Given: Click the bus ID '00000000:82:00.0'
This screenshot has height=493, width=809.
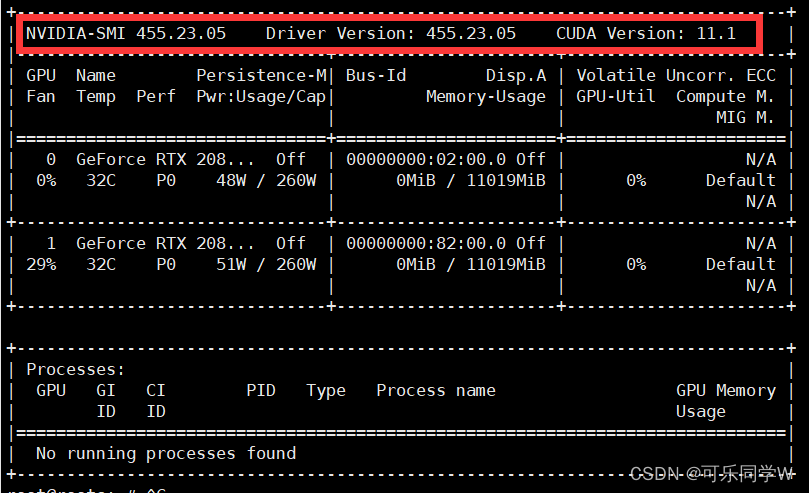Looking at the screenshot, I should tap(426, 244).
